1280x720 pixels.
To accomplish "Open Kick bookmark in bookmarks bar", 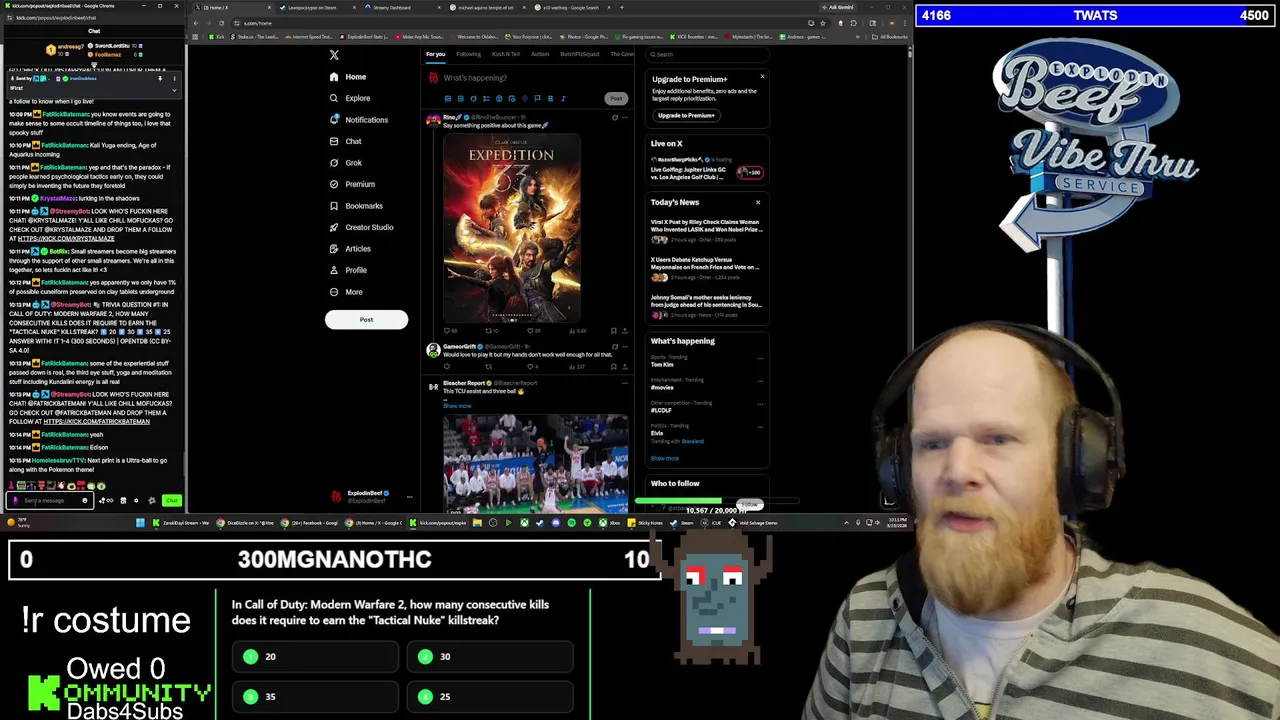I will [219, 37].
